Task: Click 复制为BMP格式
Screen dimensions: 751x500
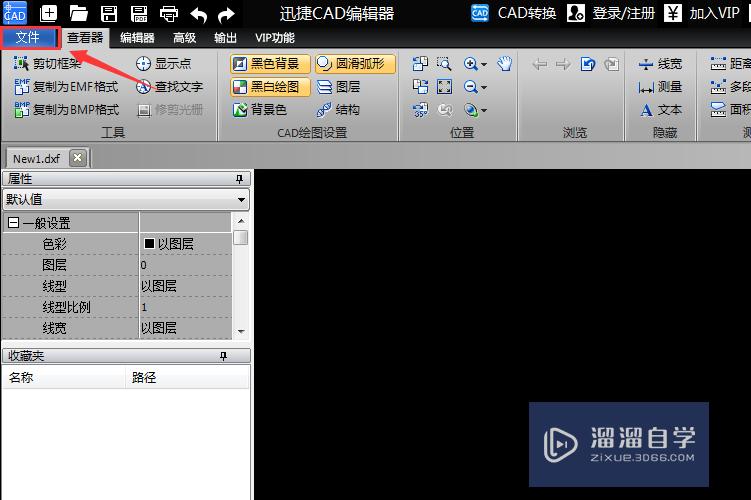Action: pyautogui.click(x=66, y=110)
